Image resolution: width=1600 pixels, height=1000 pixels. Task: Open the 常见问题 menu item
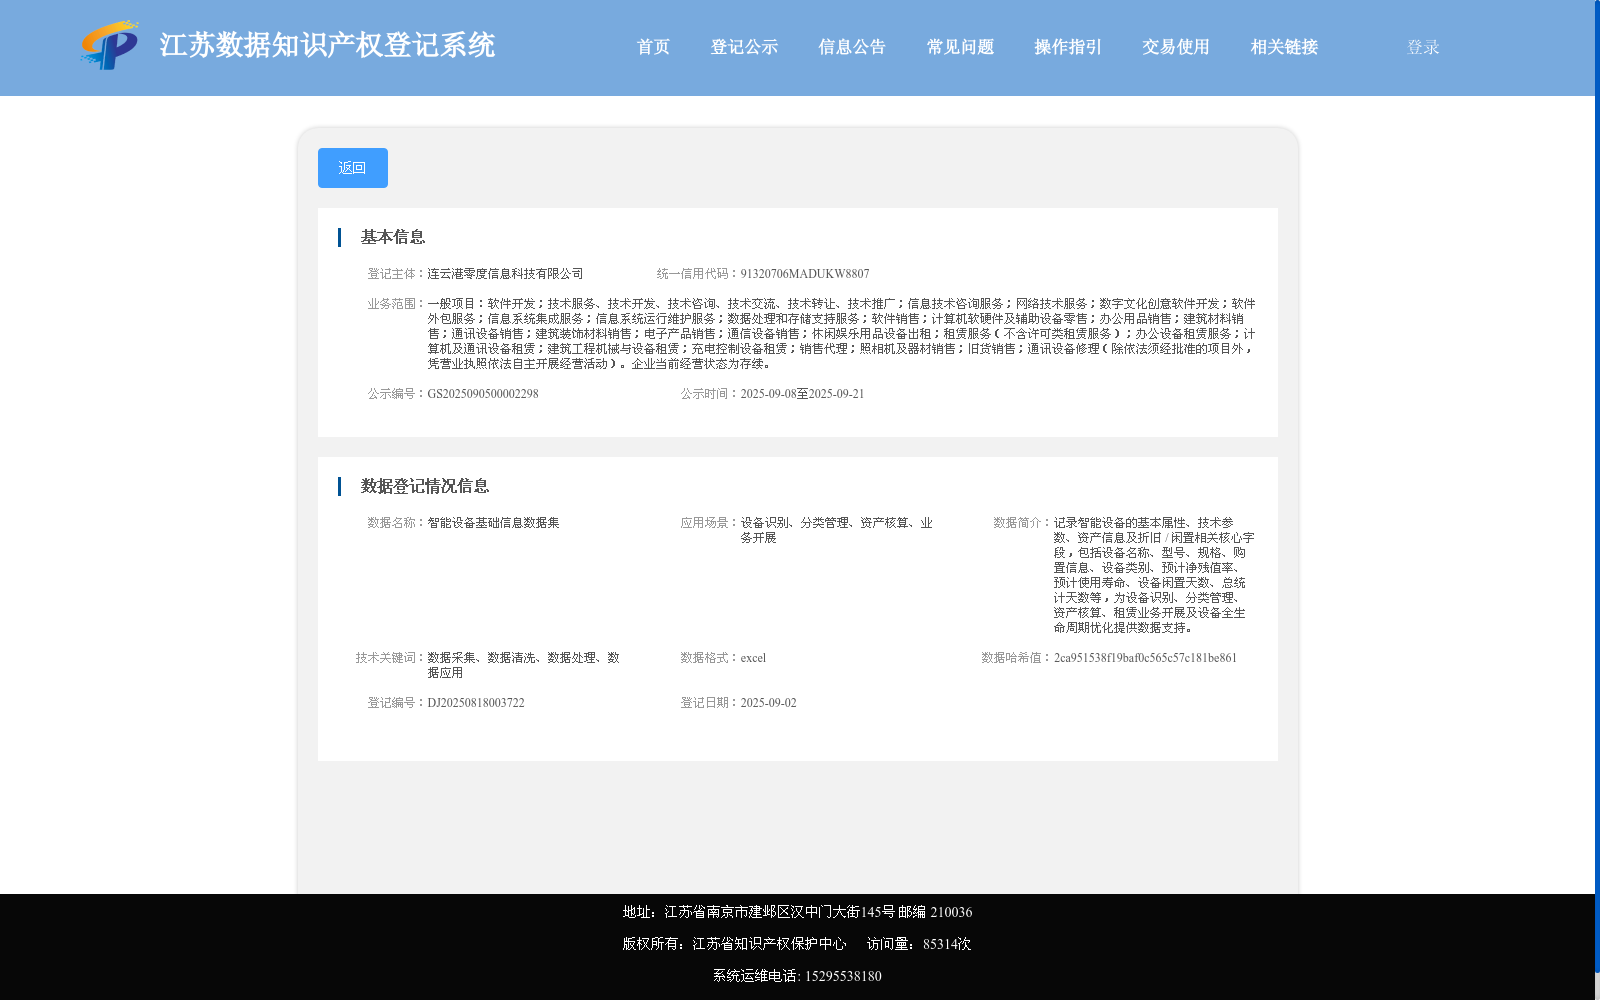[960, 47]
